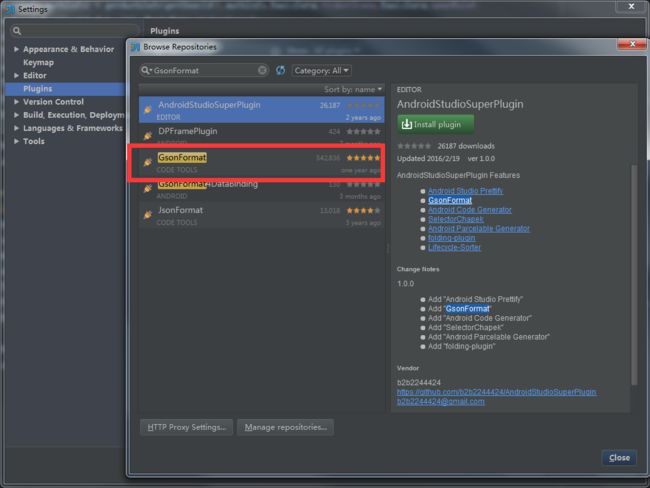Open the Android Code Generator link
650x488 pixels.
[x=470, y=210]
